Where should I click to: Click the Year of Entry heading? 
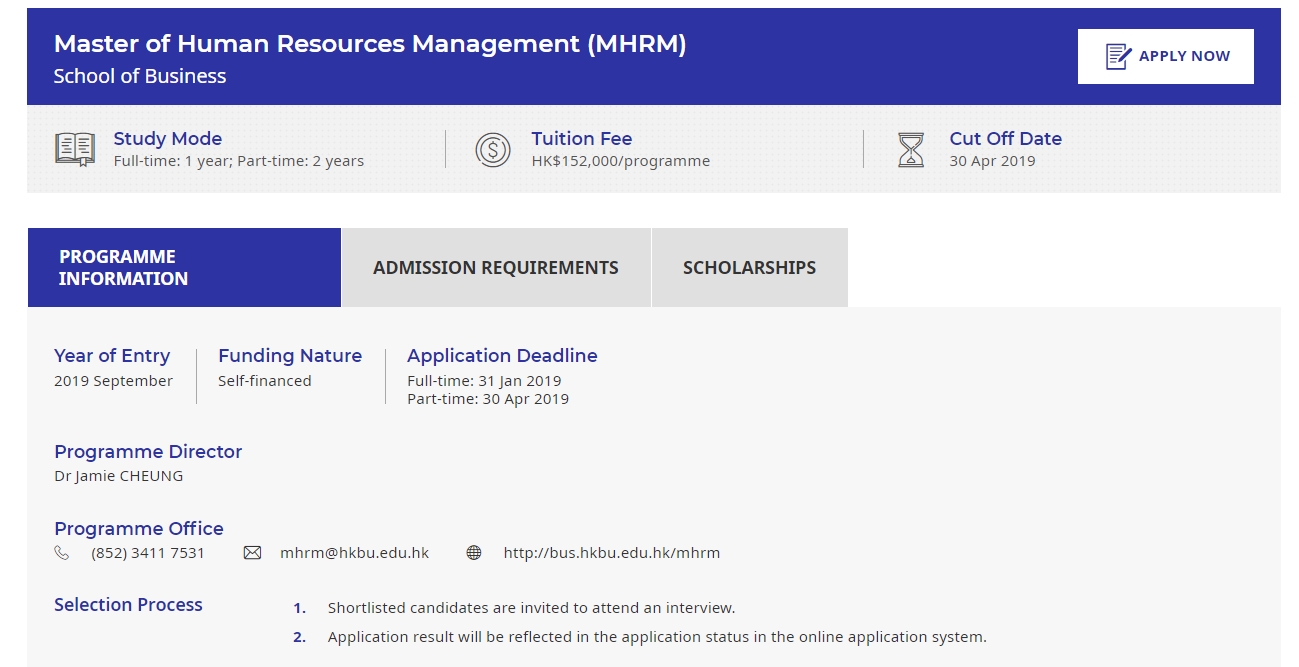(x=112, y=356)
